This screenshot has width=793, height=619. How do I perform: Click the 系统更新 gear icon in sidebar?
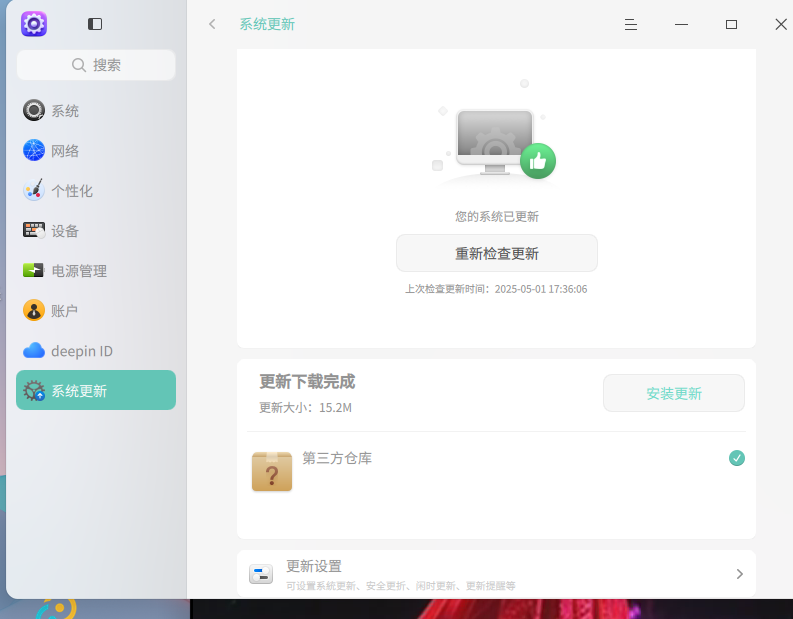(34, 390)
